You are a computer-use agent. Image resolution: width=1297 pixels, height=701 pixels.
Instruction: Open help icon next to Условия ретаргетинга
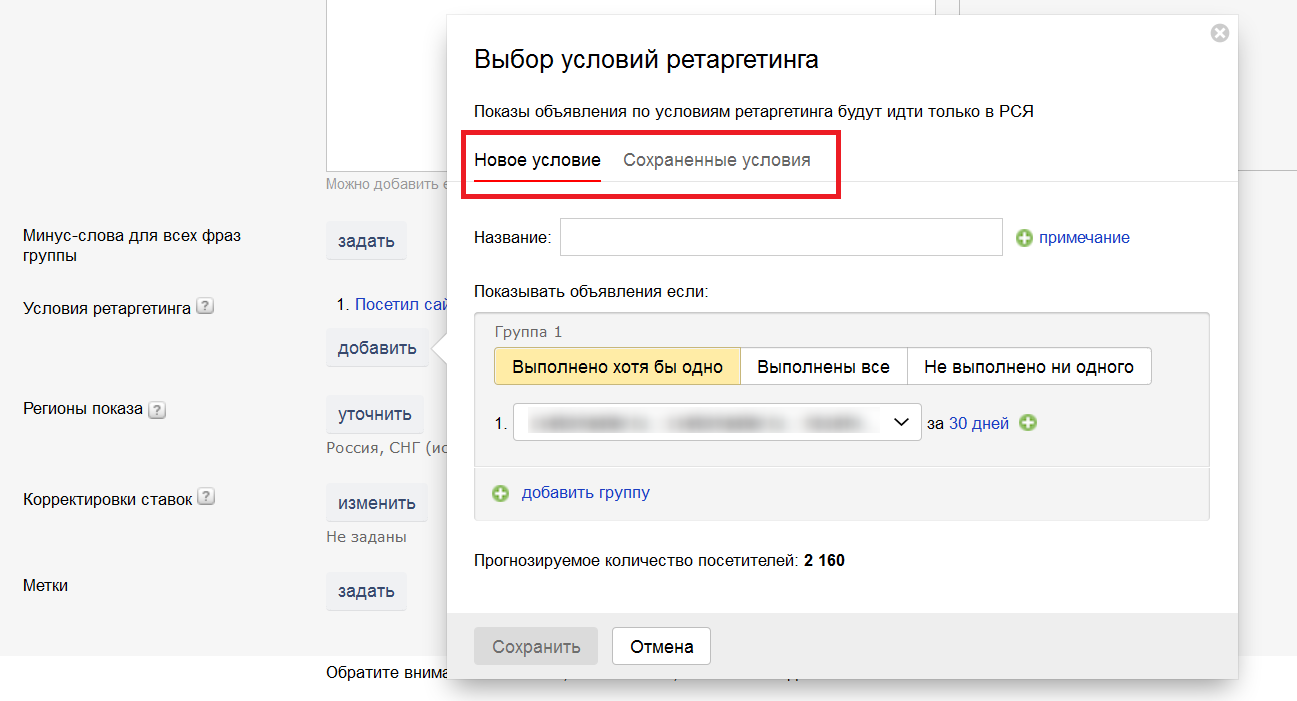point(205,307)
